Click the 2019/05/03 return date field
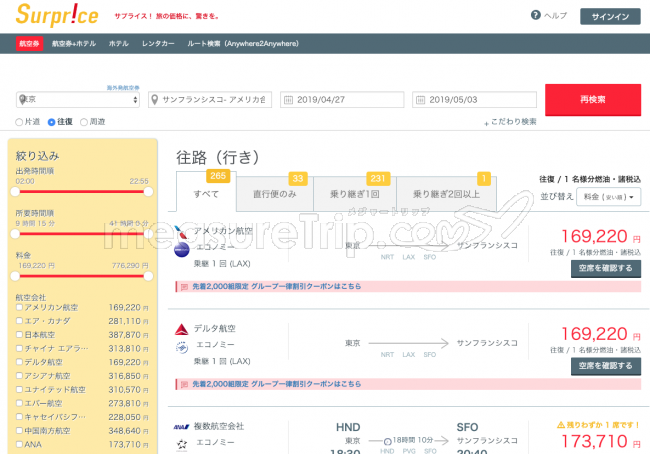 click(x=474, y=100)
